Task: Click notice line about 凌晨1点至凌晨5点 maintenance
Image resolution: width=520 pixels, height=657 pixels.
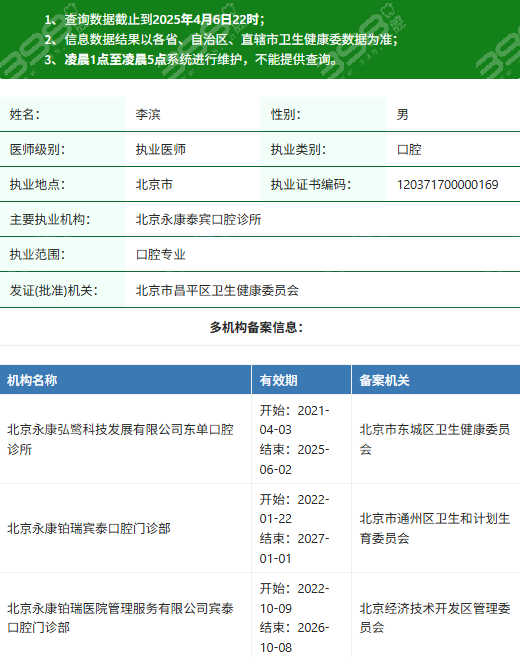Action: pos(191,59)
